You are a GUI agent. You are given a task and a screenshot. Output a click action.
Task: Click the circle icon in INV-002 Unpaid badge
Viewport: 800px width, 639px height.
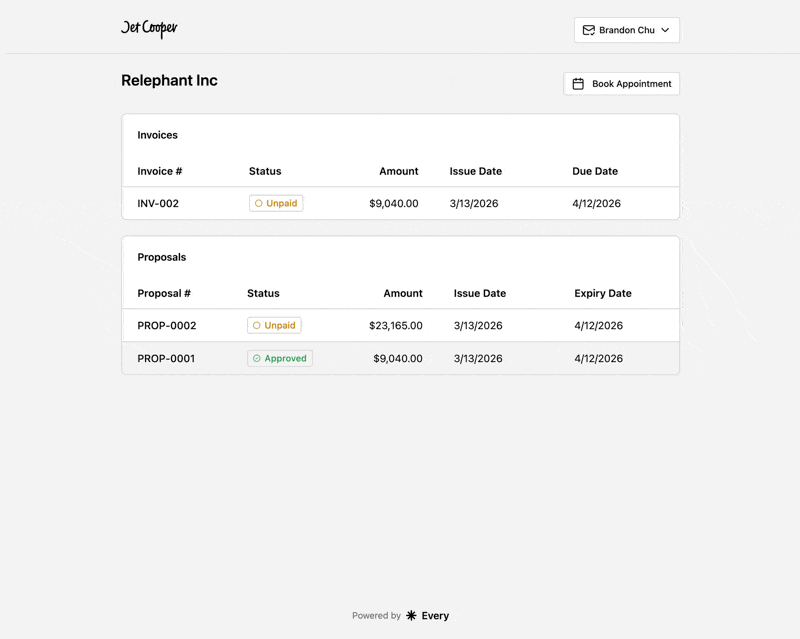pyautogui.click(x=258, y=203)
